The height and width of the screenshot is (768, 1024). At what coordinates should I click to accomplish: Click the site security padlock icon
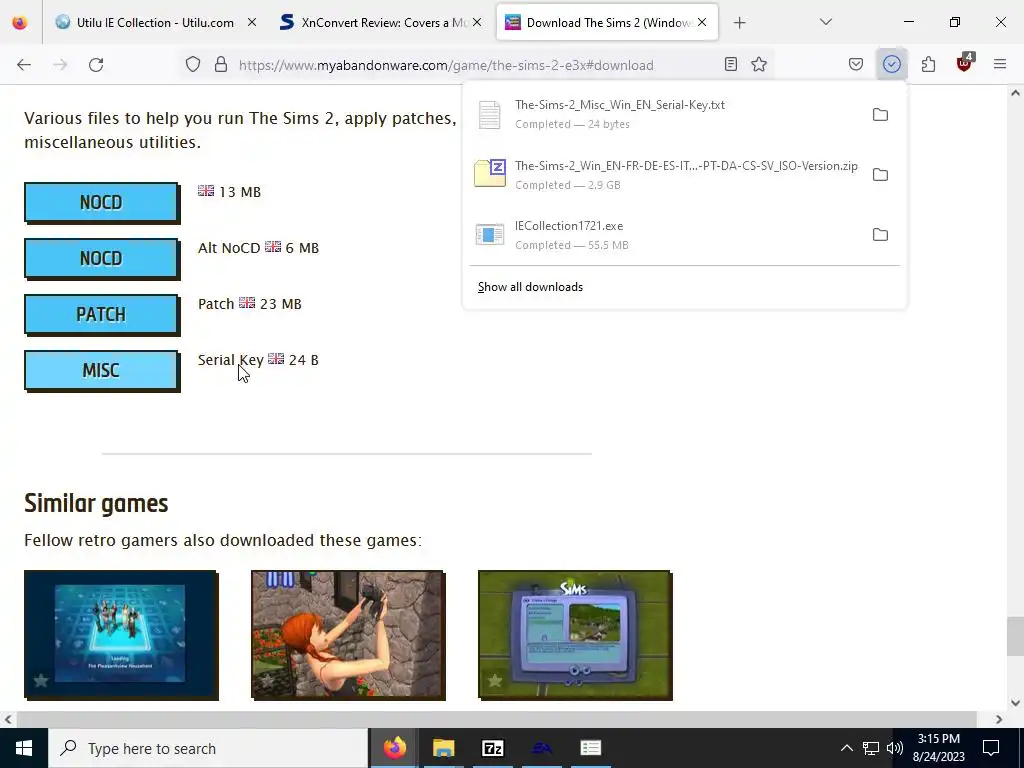click(x=221, y=65)
